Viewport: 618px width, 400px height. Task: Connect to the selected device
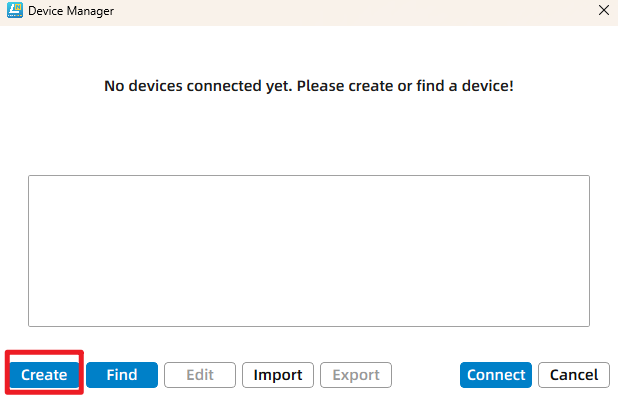coord(496,375)
